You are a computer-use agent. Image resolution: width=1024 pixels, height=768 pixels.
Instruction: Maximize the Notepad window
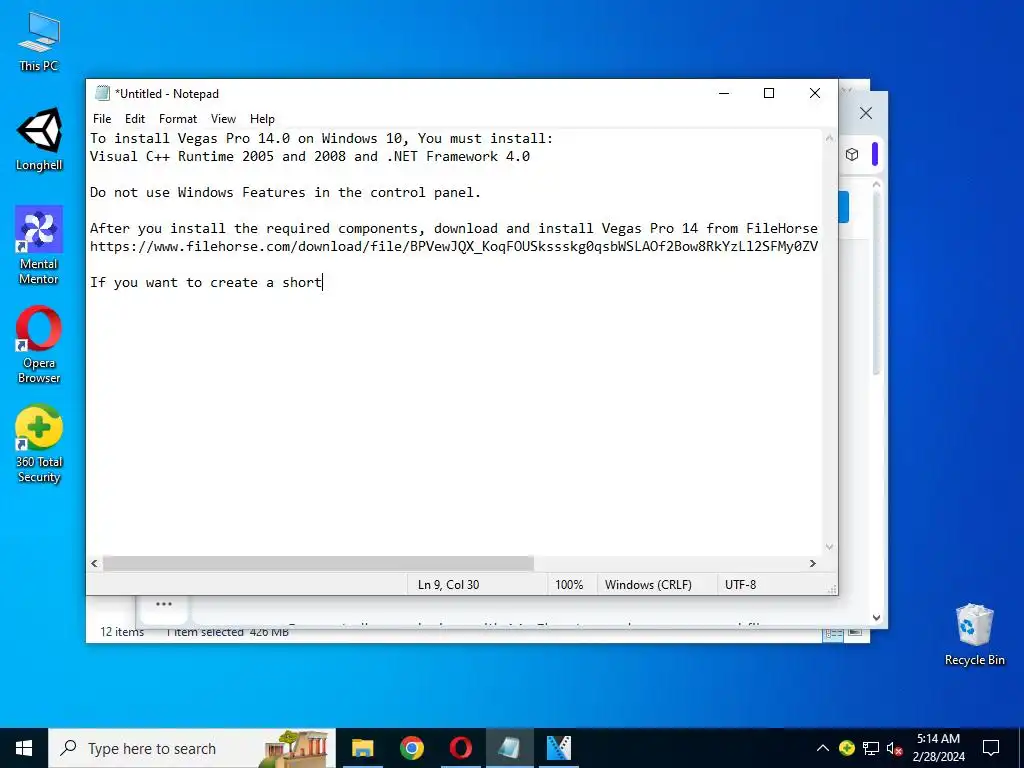(x=769, y=93)
